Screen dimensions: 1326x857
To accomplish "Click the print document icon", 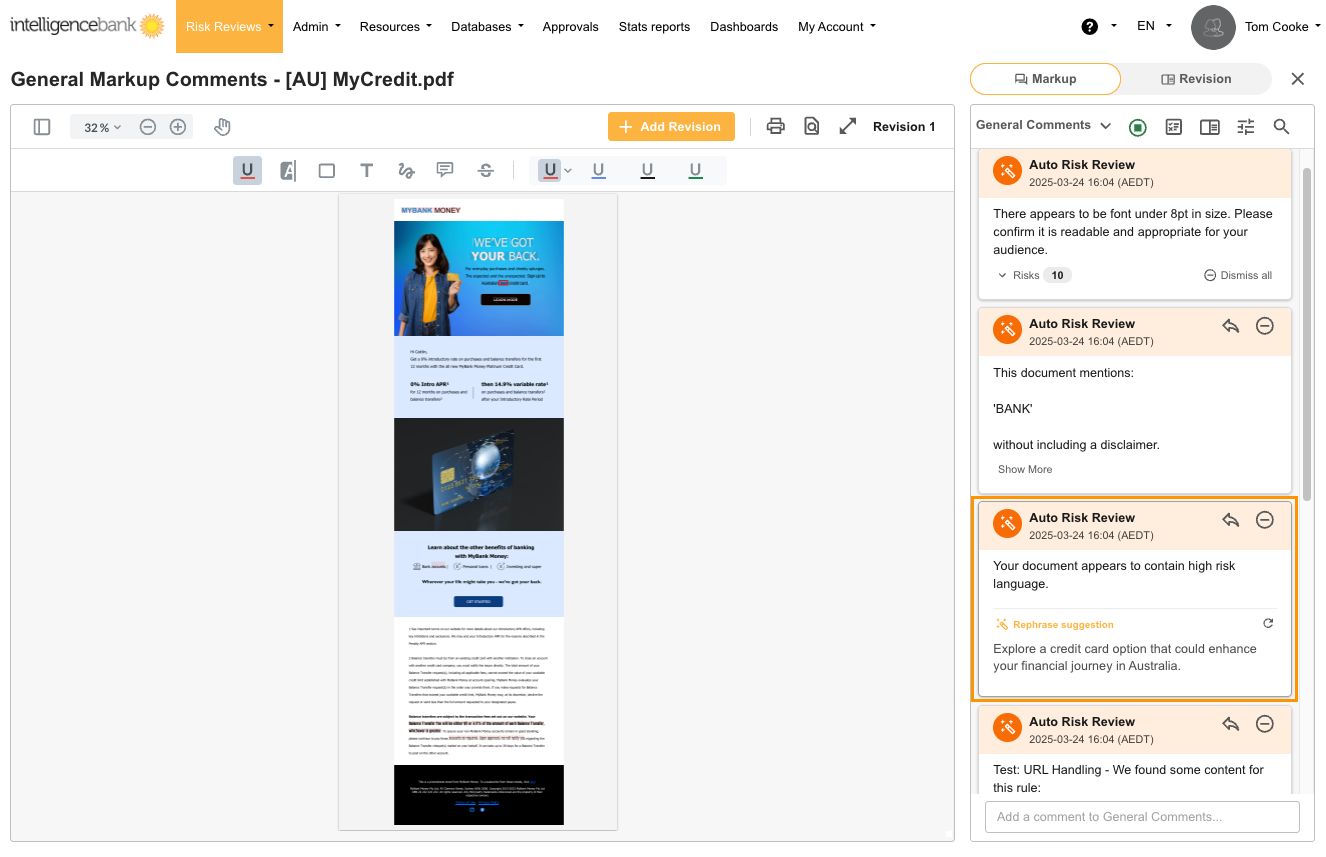I will coord(775,126).
